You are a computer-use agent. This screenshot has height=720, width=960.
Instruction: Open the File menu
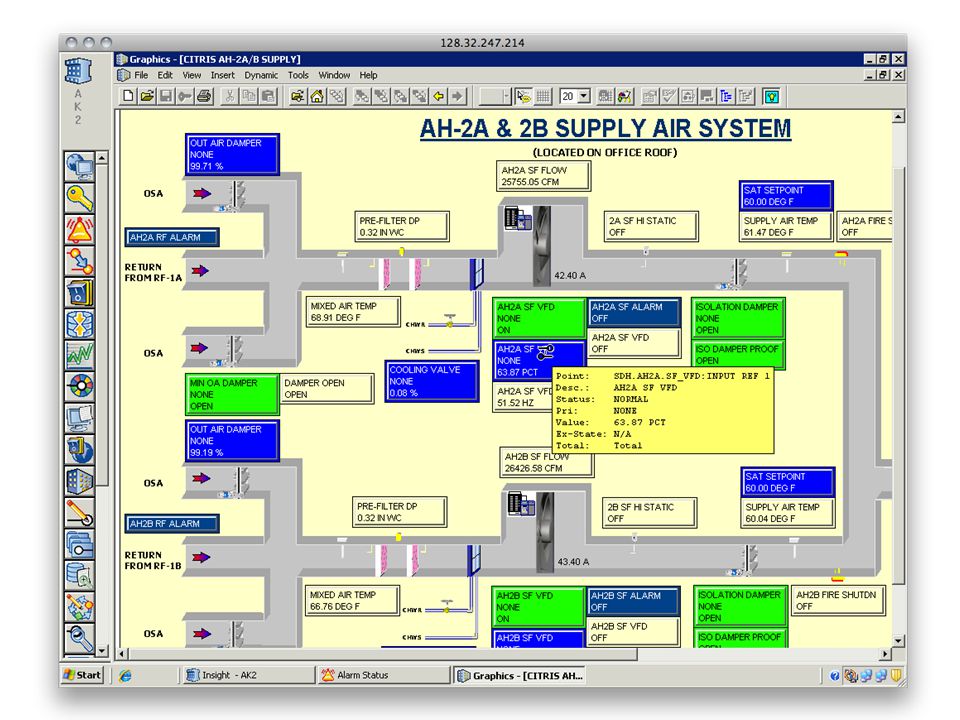pyautogui.click(x=141, y=75)
